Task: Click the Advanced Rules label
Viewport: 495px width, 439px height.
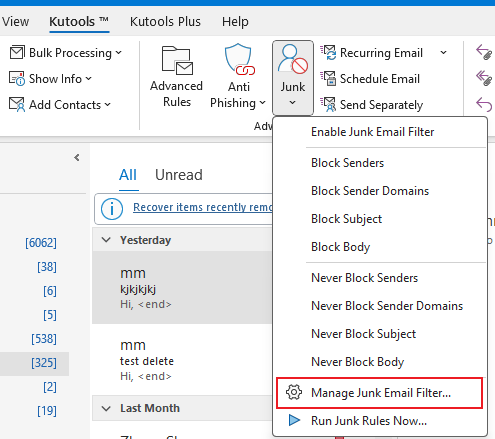Action: click(176, 94)
